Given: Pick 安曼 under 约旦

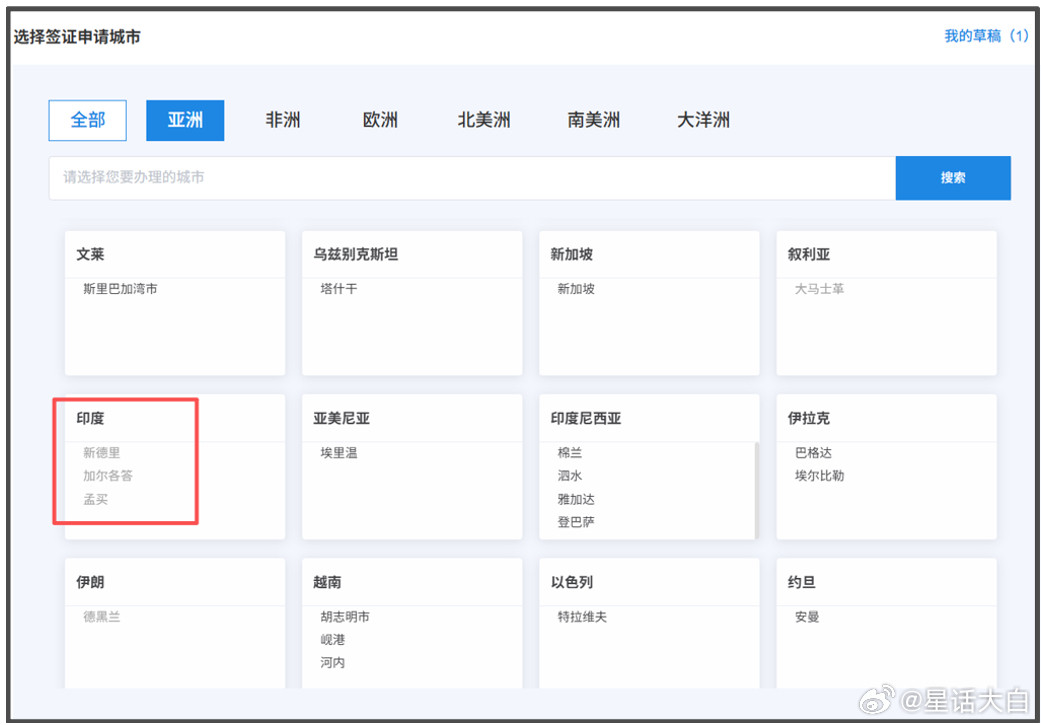Looking at the screenshot, I should [807, 617].
